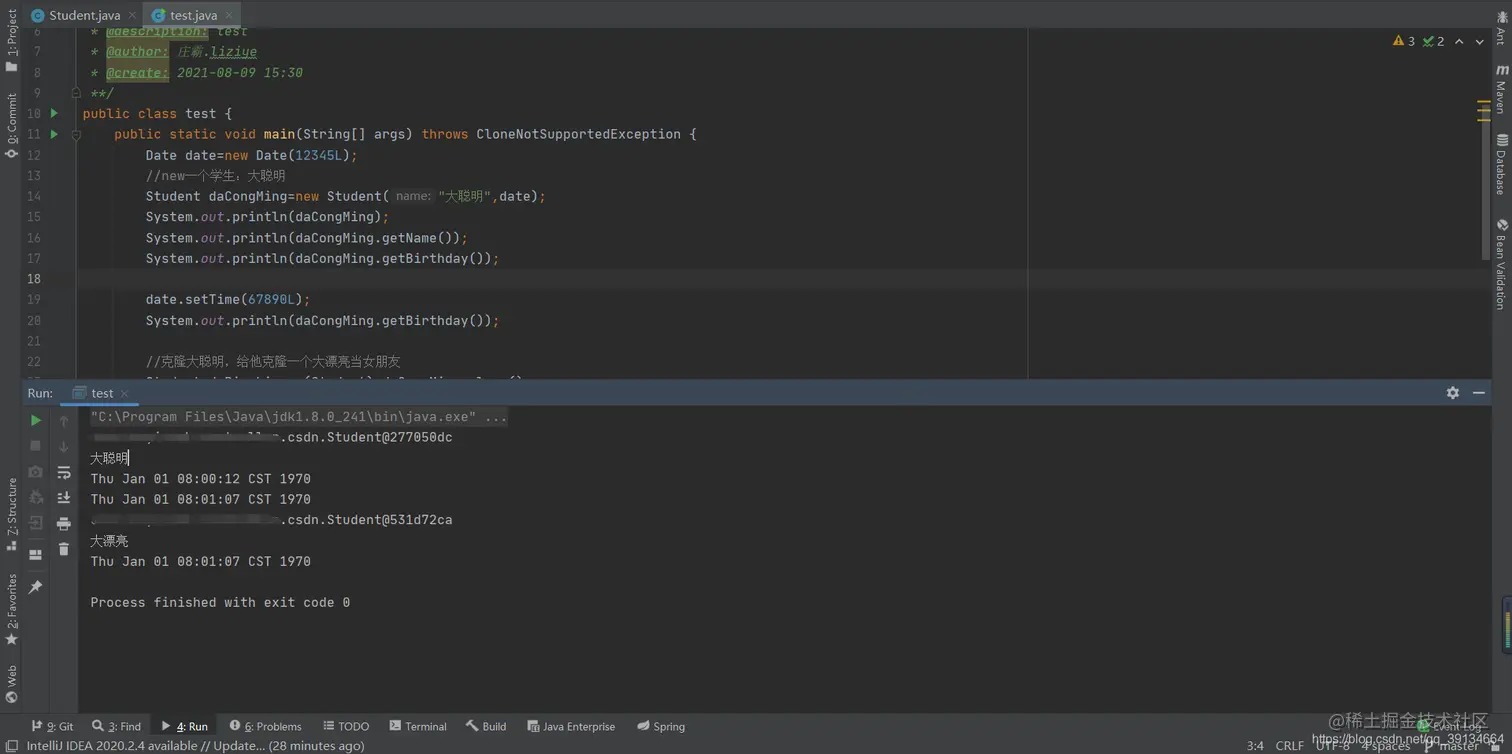
Task: Click the camera Dump Threads icon
Action: [36, 472]
